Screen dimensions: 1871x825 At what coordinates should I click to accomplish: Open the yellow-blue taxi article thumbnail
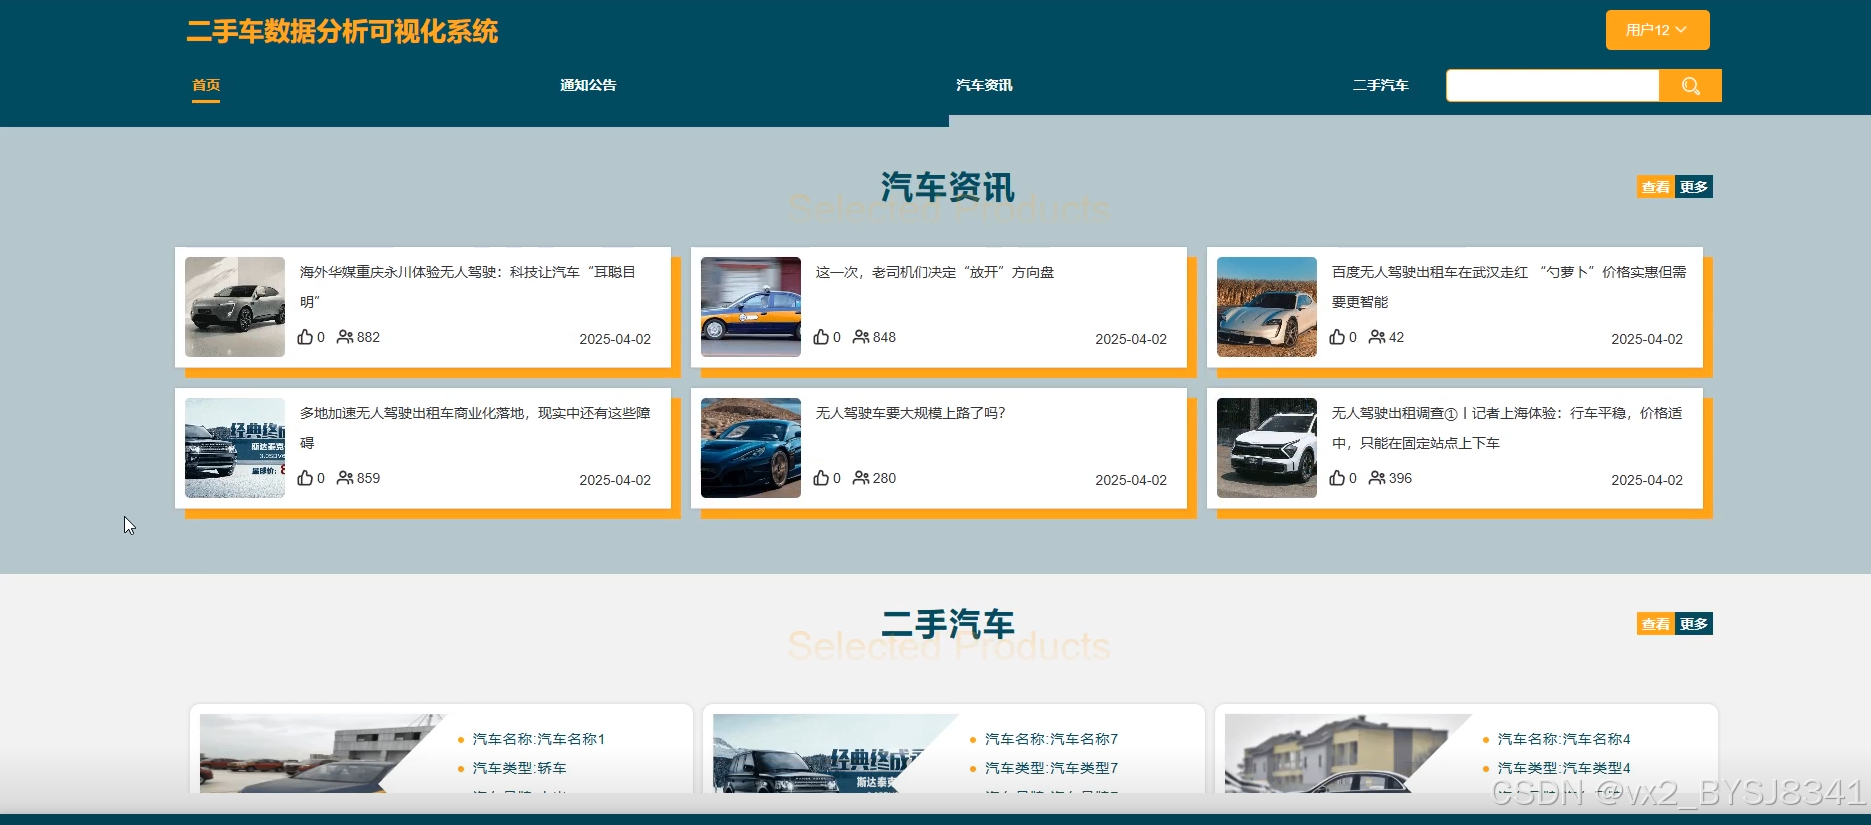pos(751,307)
